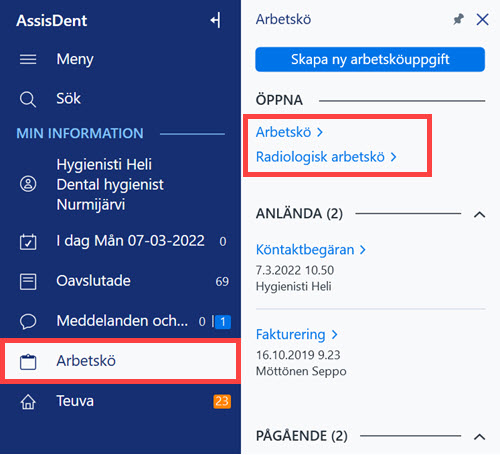Screen dimensions: 500x455
Task: Open the Köntaktbegäran task
Action: (311, 250)
